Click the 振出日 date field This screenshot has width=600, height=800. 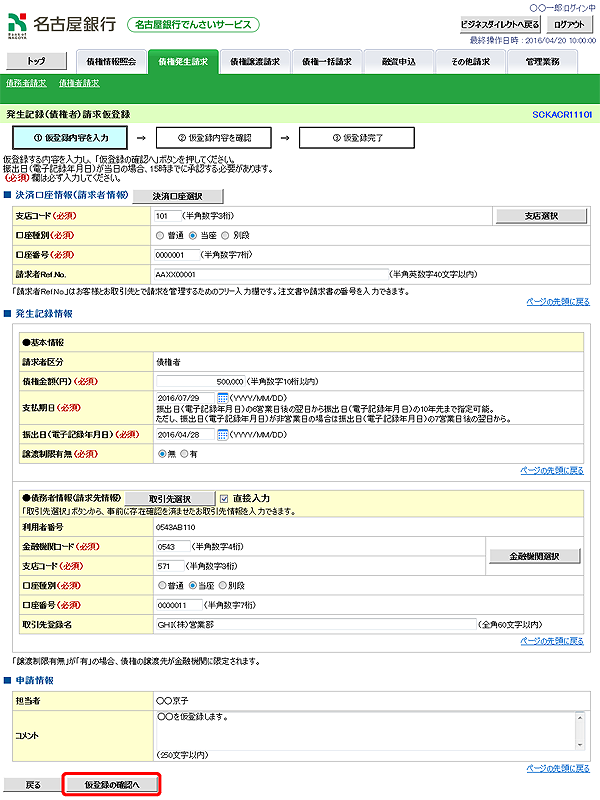(185, 435)
